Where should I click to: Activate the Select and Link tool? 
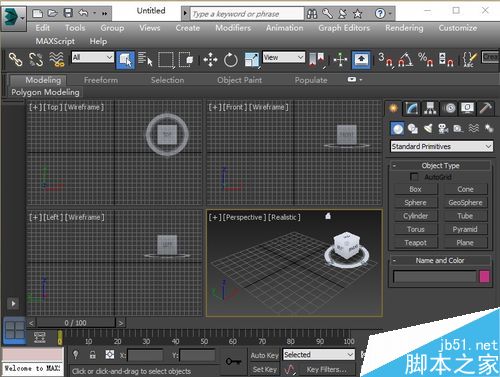(15, 60)
